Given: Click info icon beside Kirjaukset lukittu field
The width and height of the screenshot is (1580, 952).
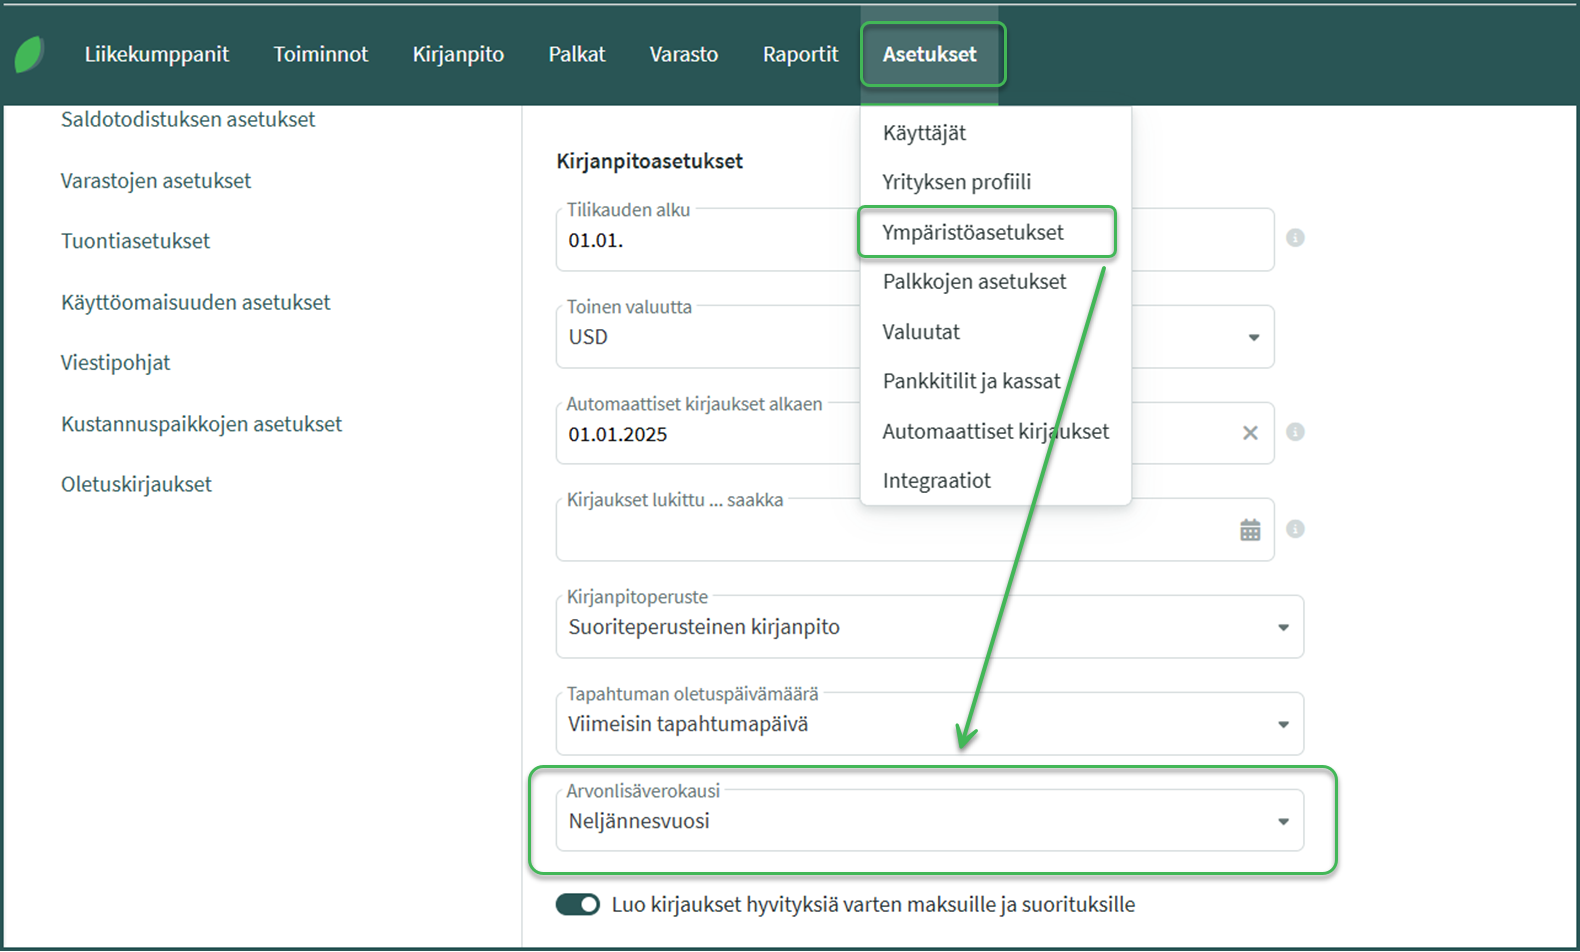Looking at the screenshot, I should pyautogui.click(x=1295, y=529).
